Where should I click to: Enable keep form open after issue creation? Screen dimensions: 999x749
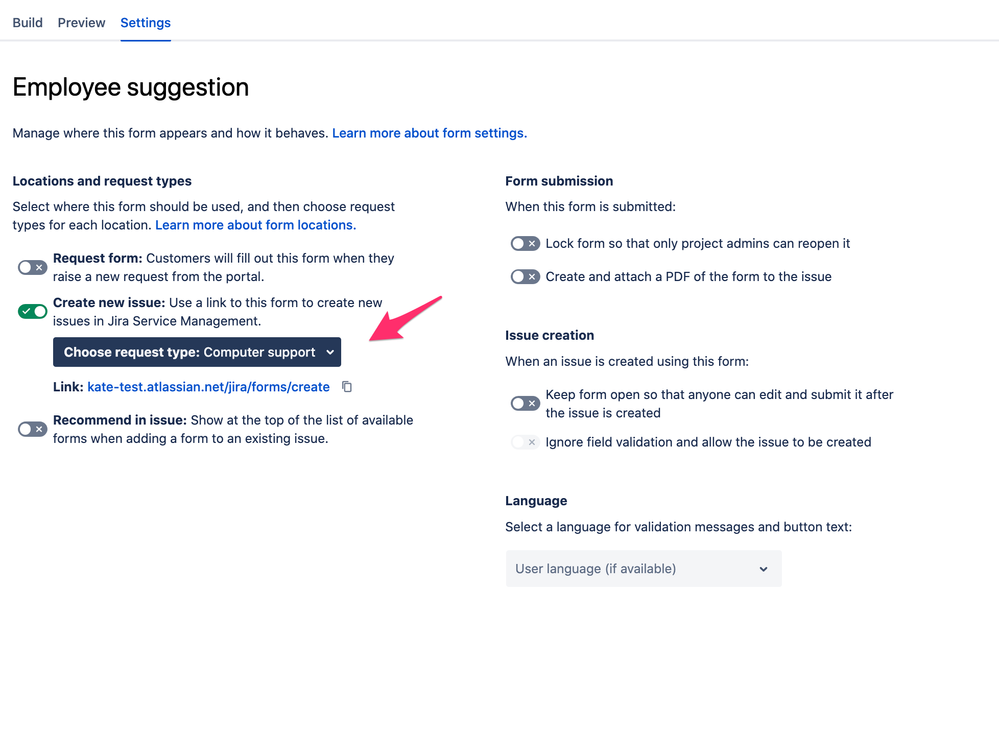tap(524, 403)
